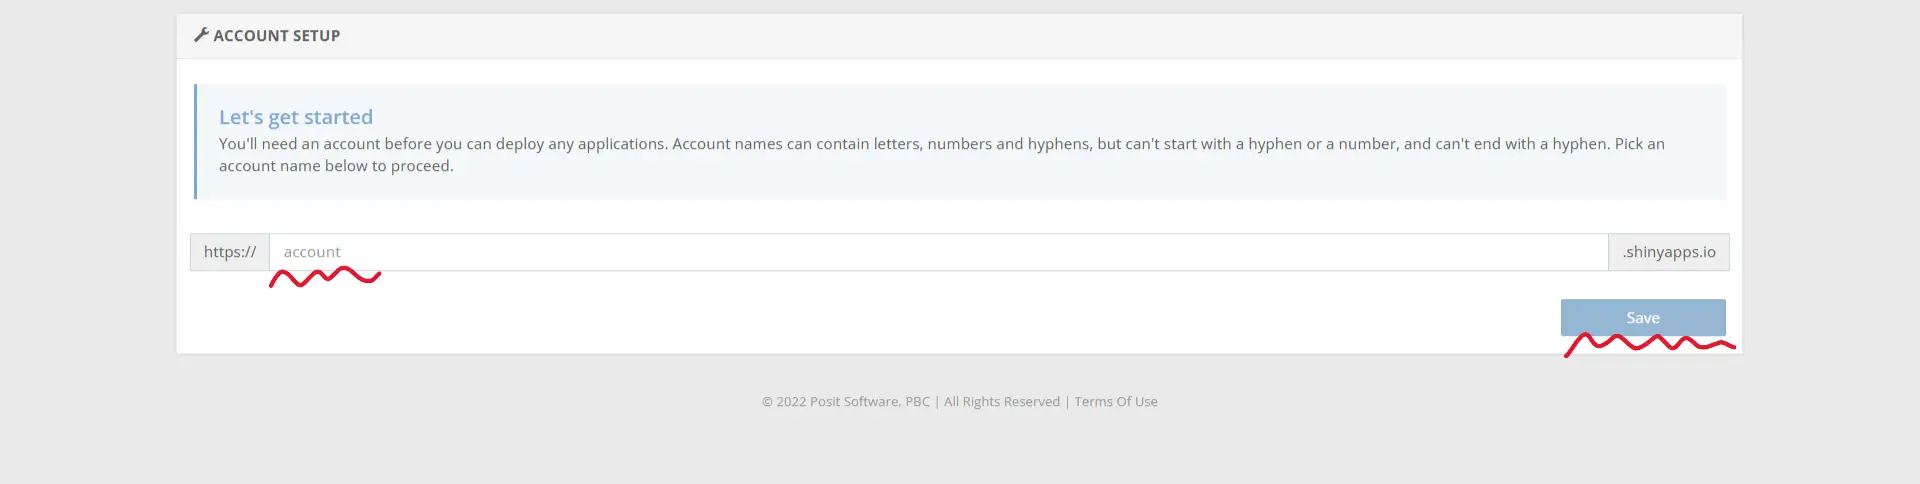Open the Terms Of Use link
1920x484 pixels.
1115,402
